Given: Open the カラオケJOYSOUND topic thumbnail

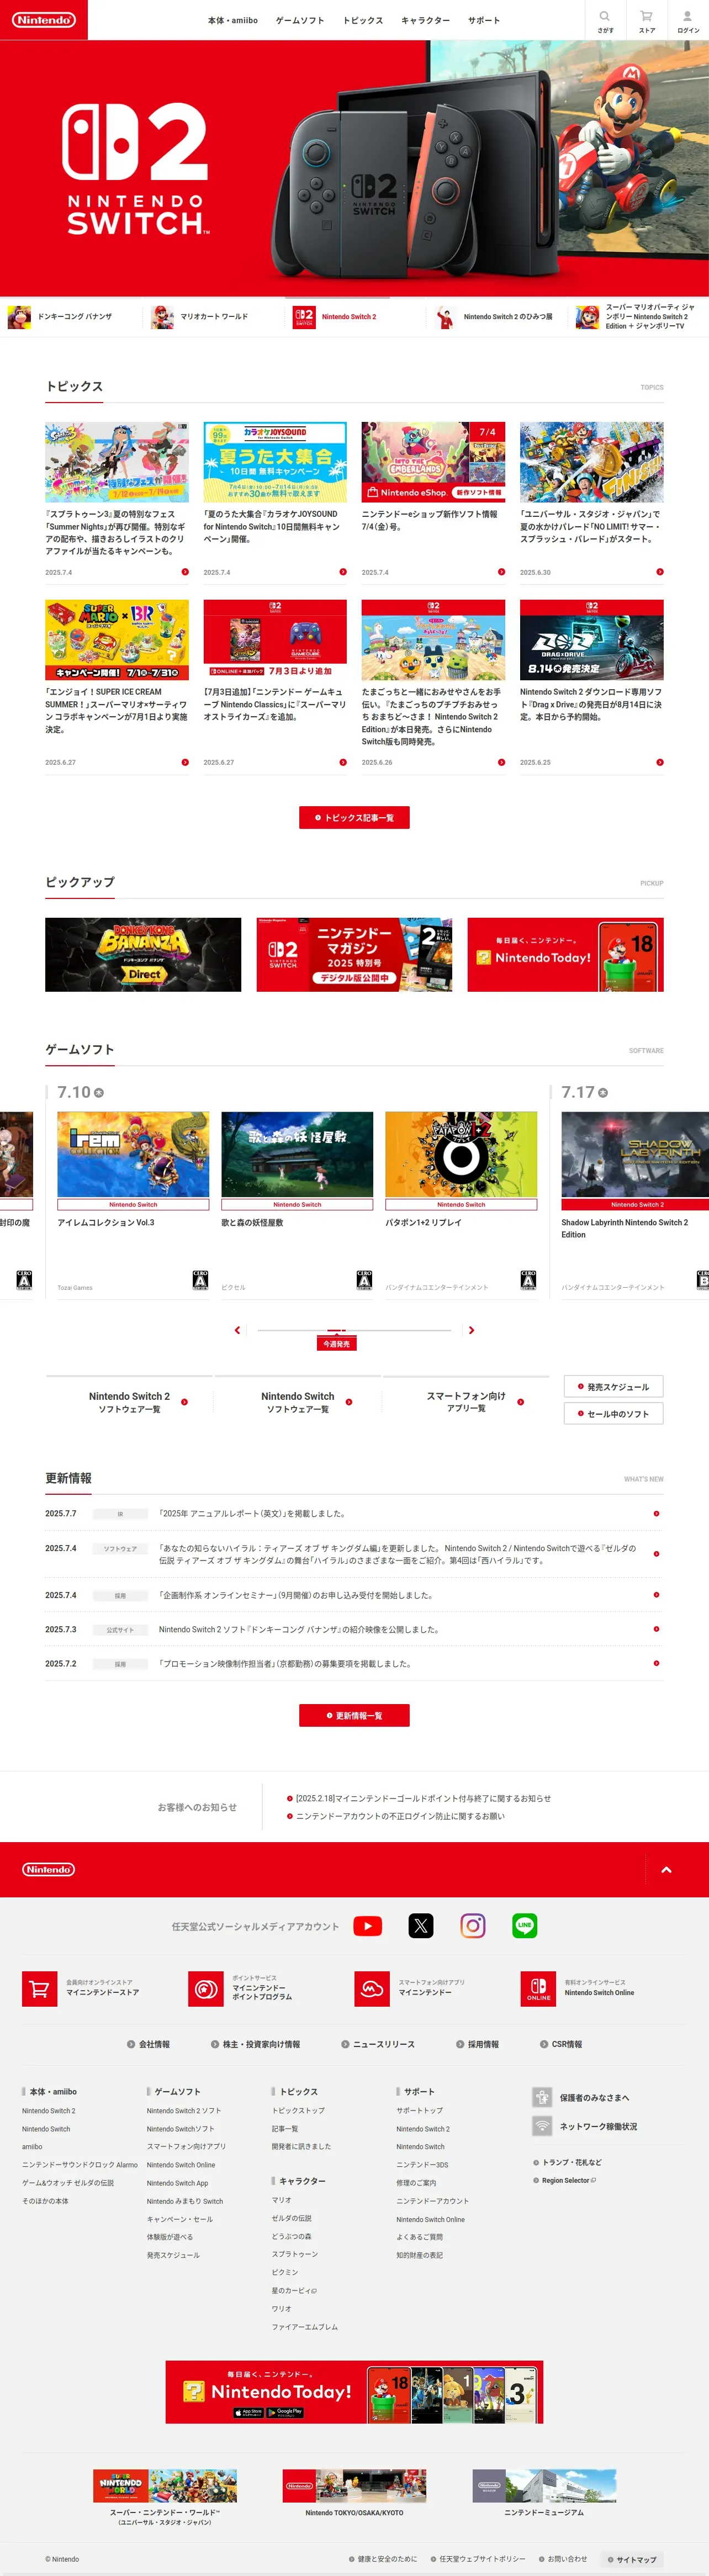Looking at the screenshot, I should pyautogui.click(x=275, y=462).
